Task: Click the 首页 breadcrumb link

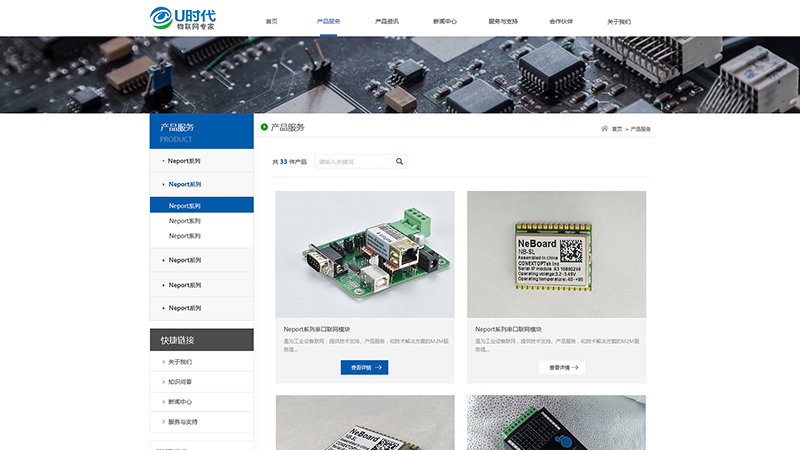Action: click(617, 129)
